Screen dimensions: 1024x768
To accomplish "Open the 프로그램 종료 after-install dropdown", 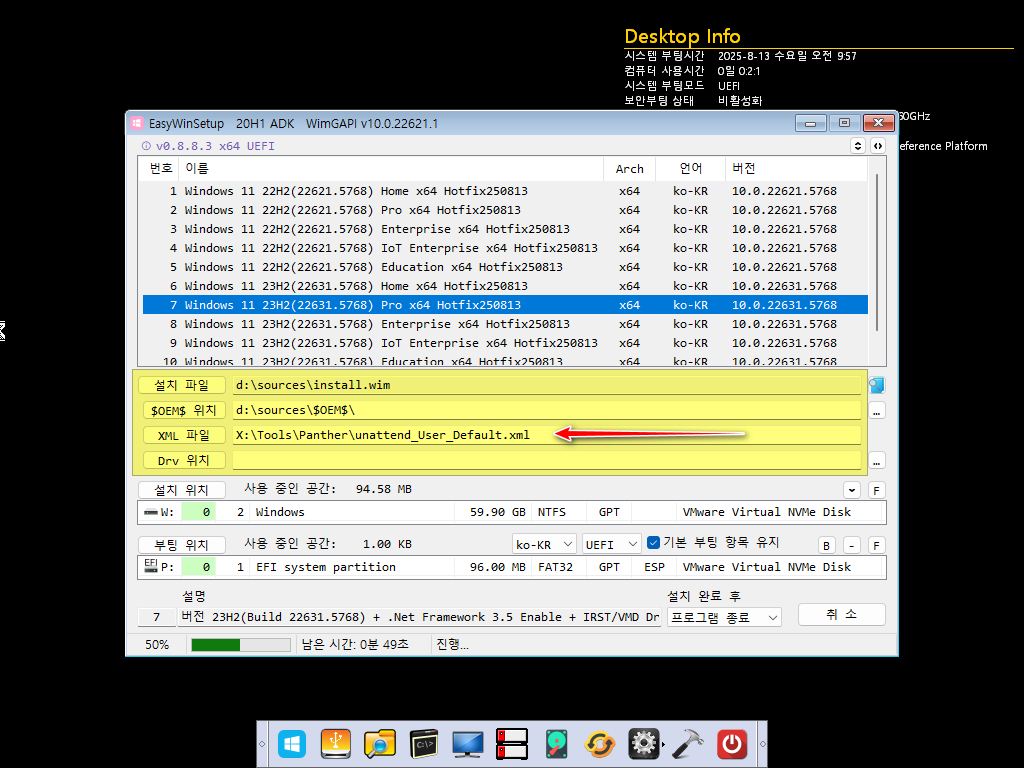I will (724, 617).
